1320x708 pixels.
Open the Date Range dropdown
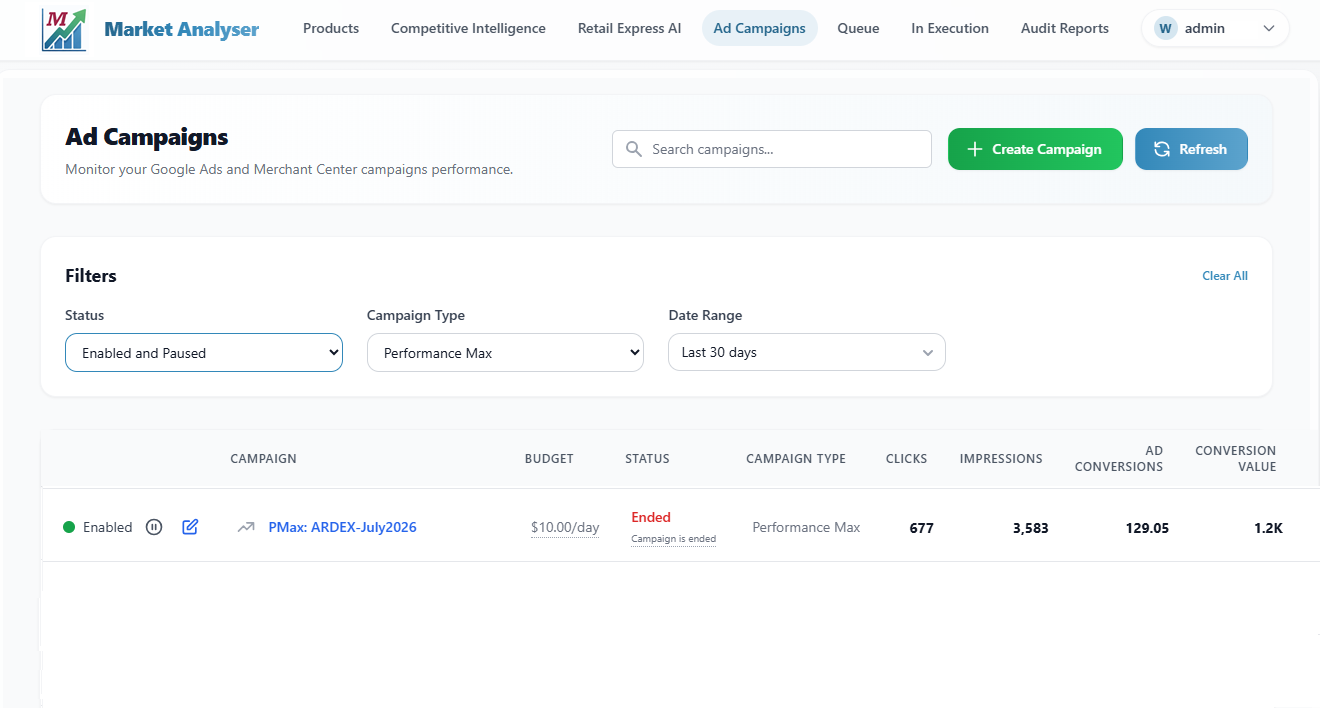point(807,352)
